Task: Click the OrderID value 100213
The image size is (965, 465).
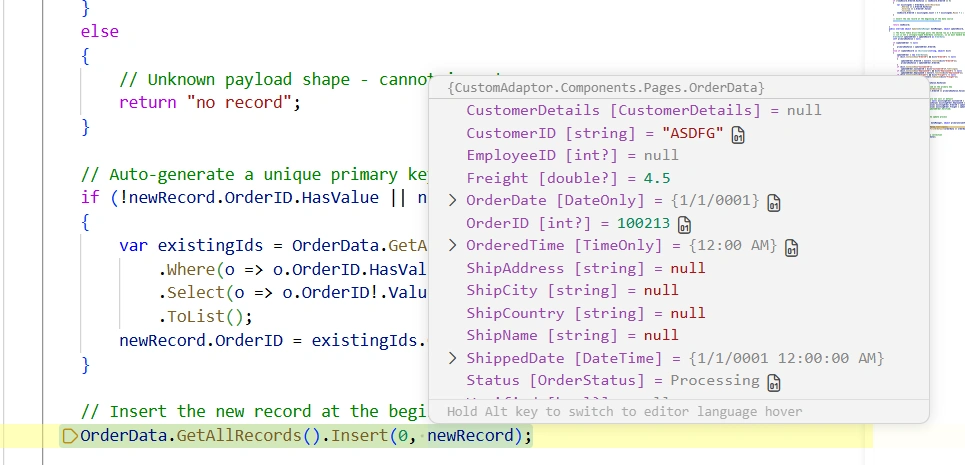Action: coord(643,223)
